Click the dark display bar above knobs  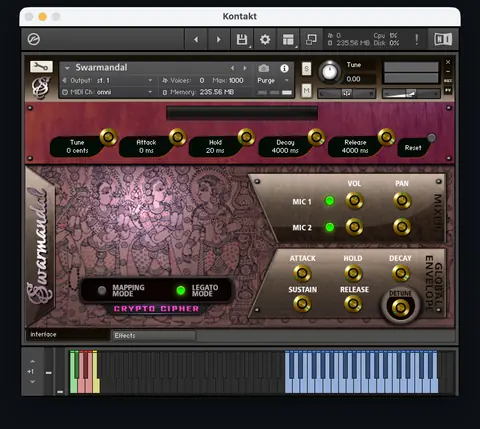[x=242, y=113]
